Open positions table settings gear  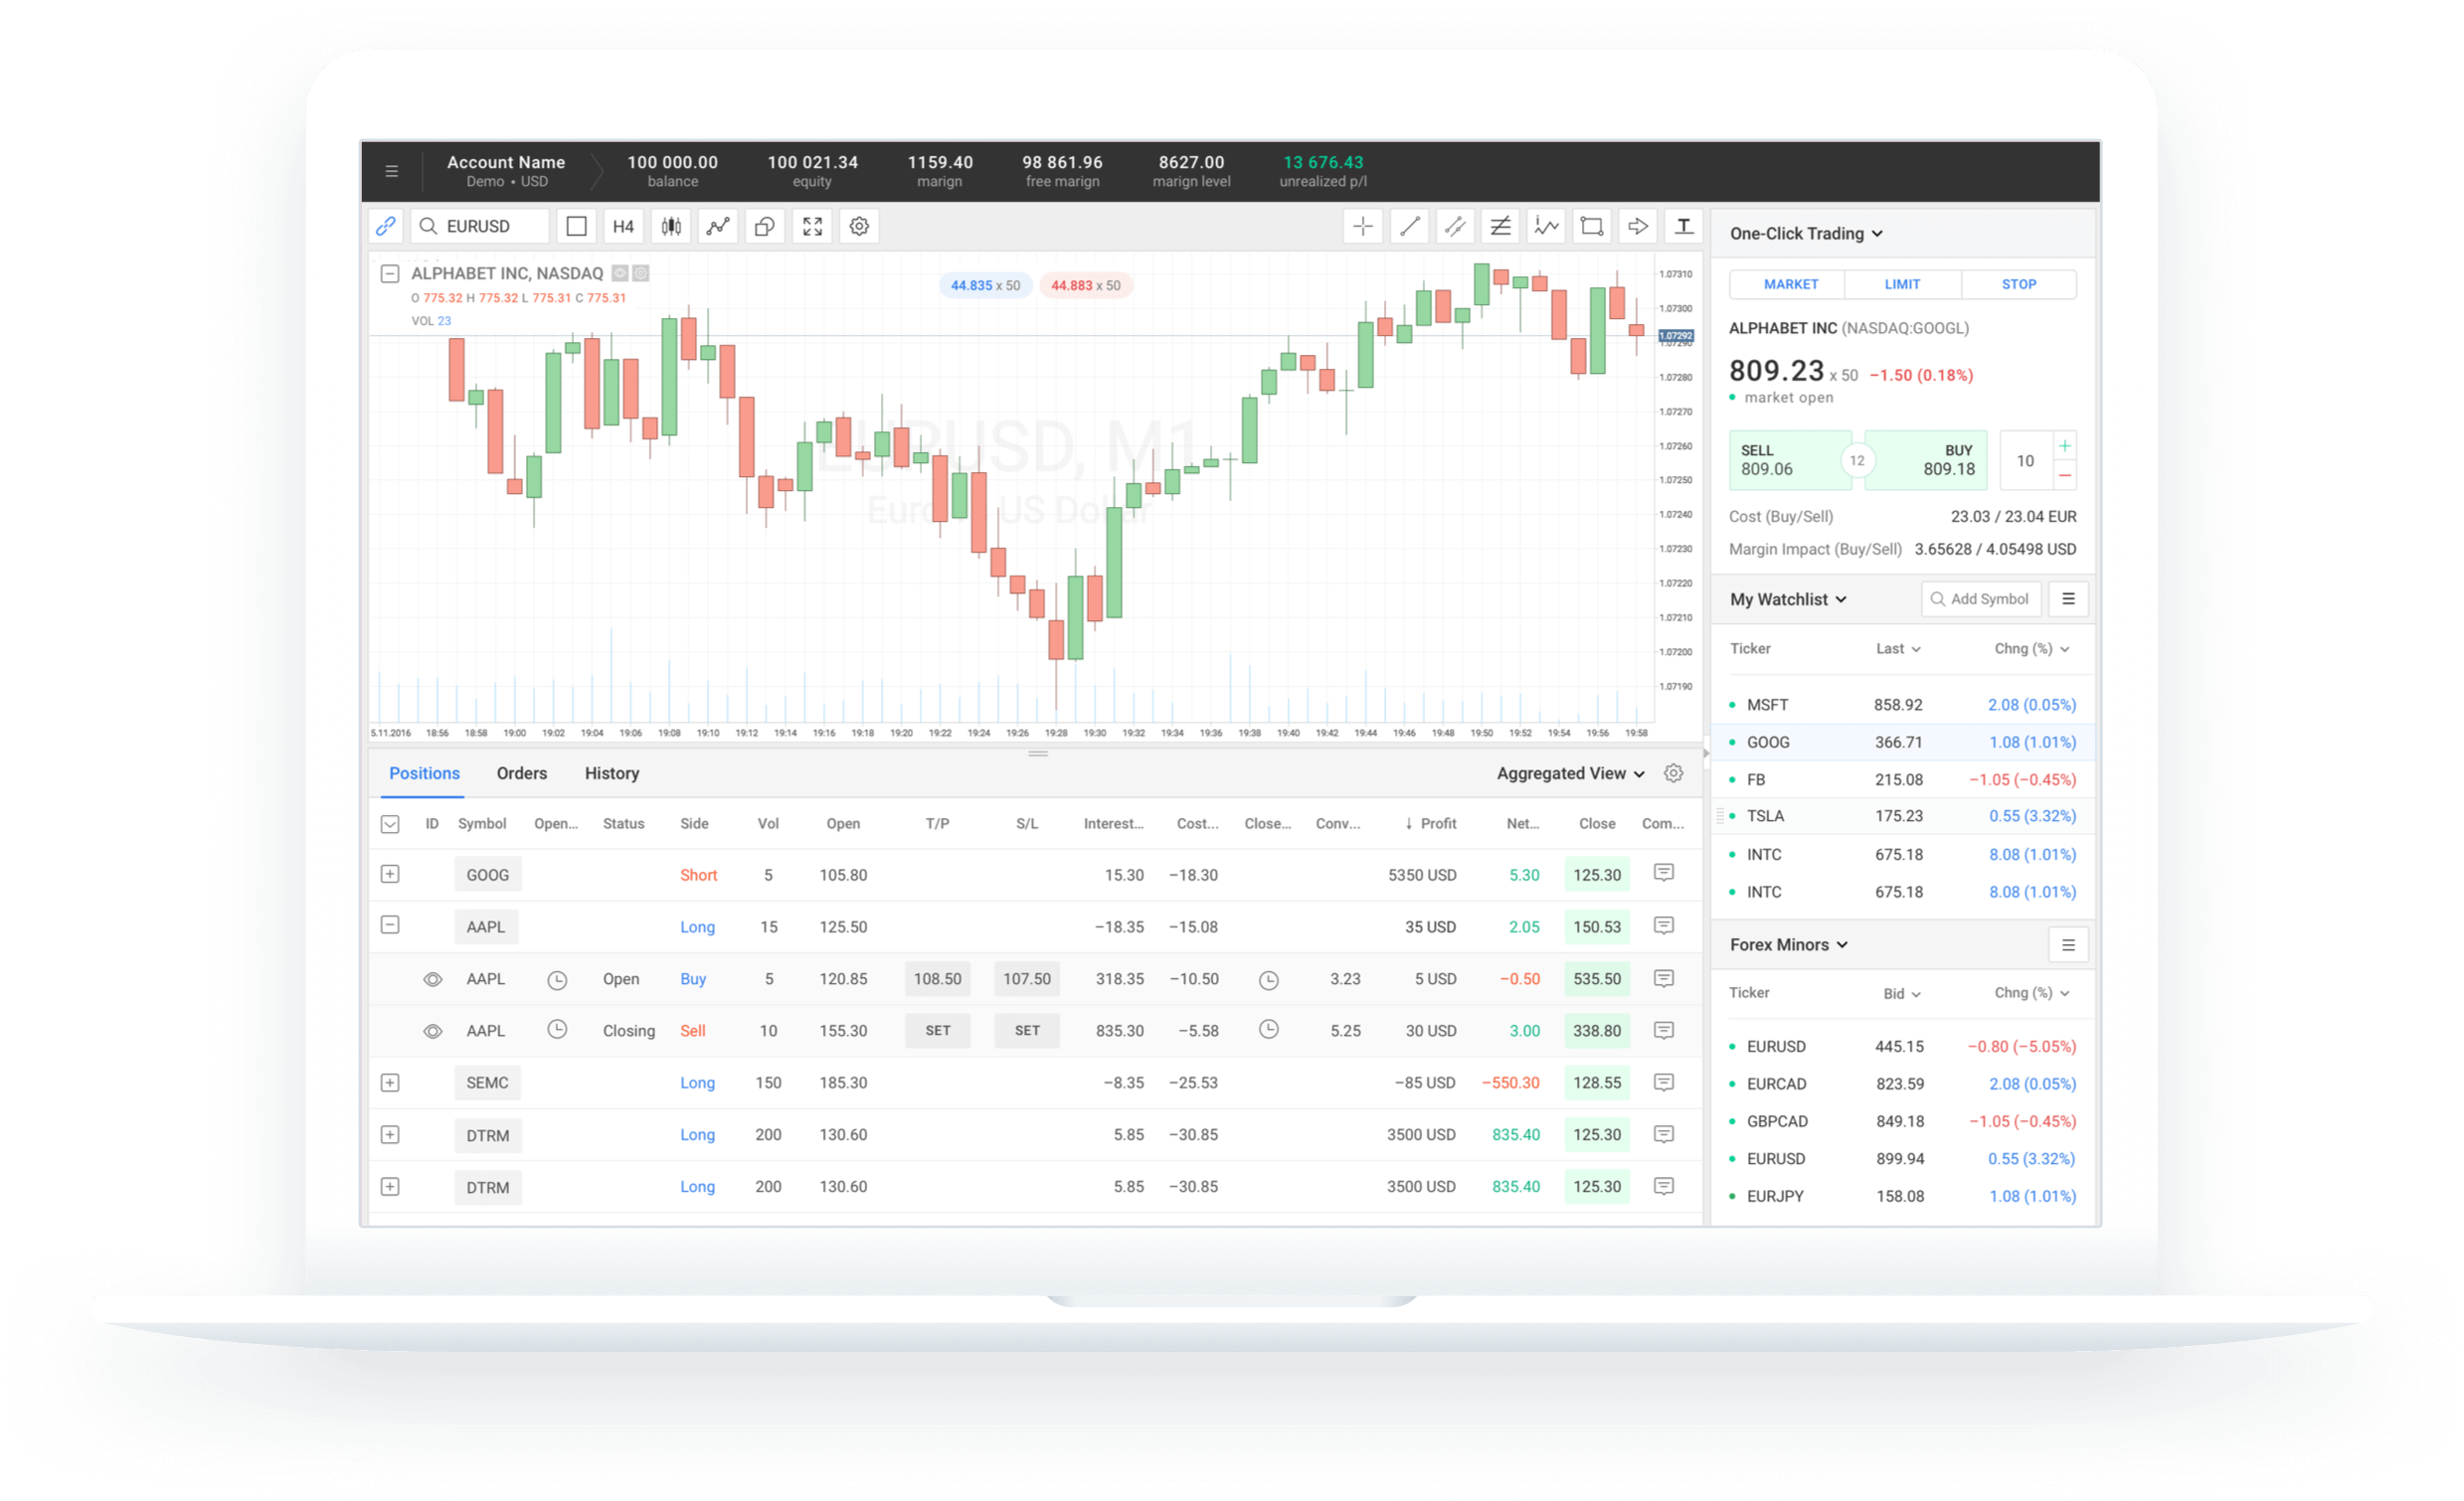click(1673, 773)
